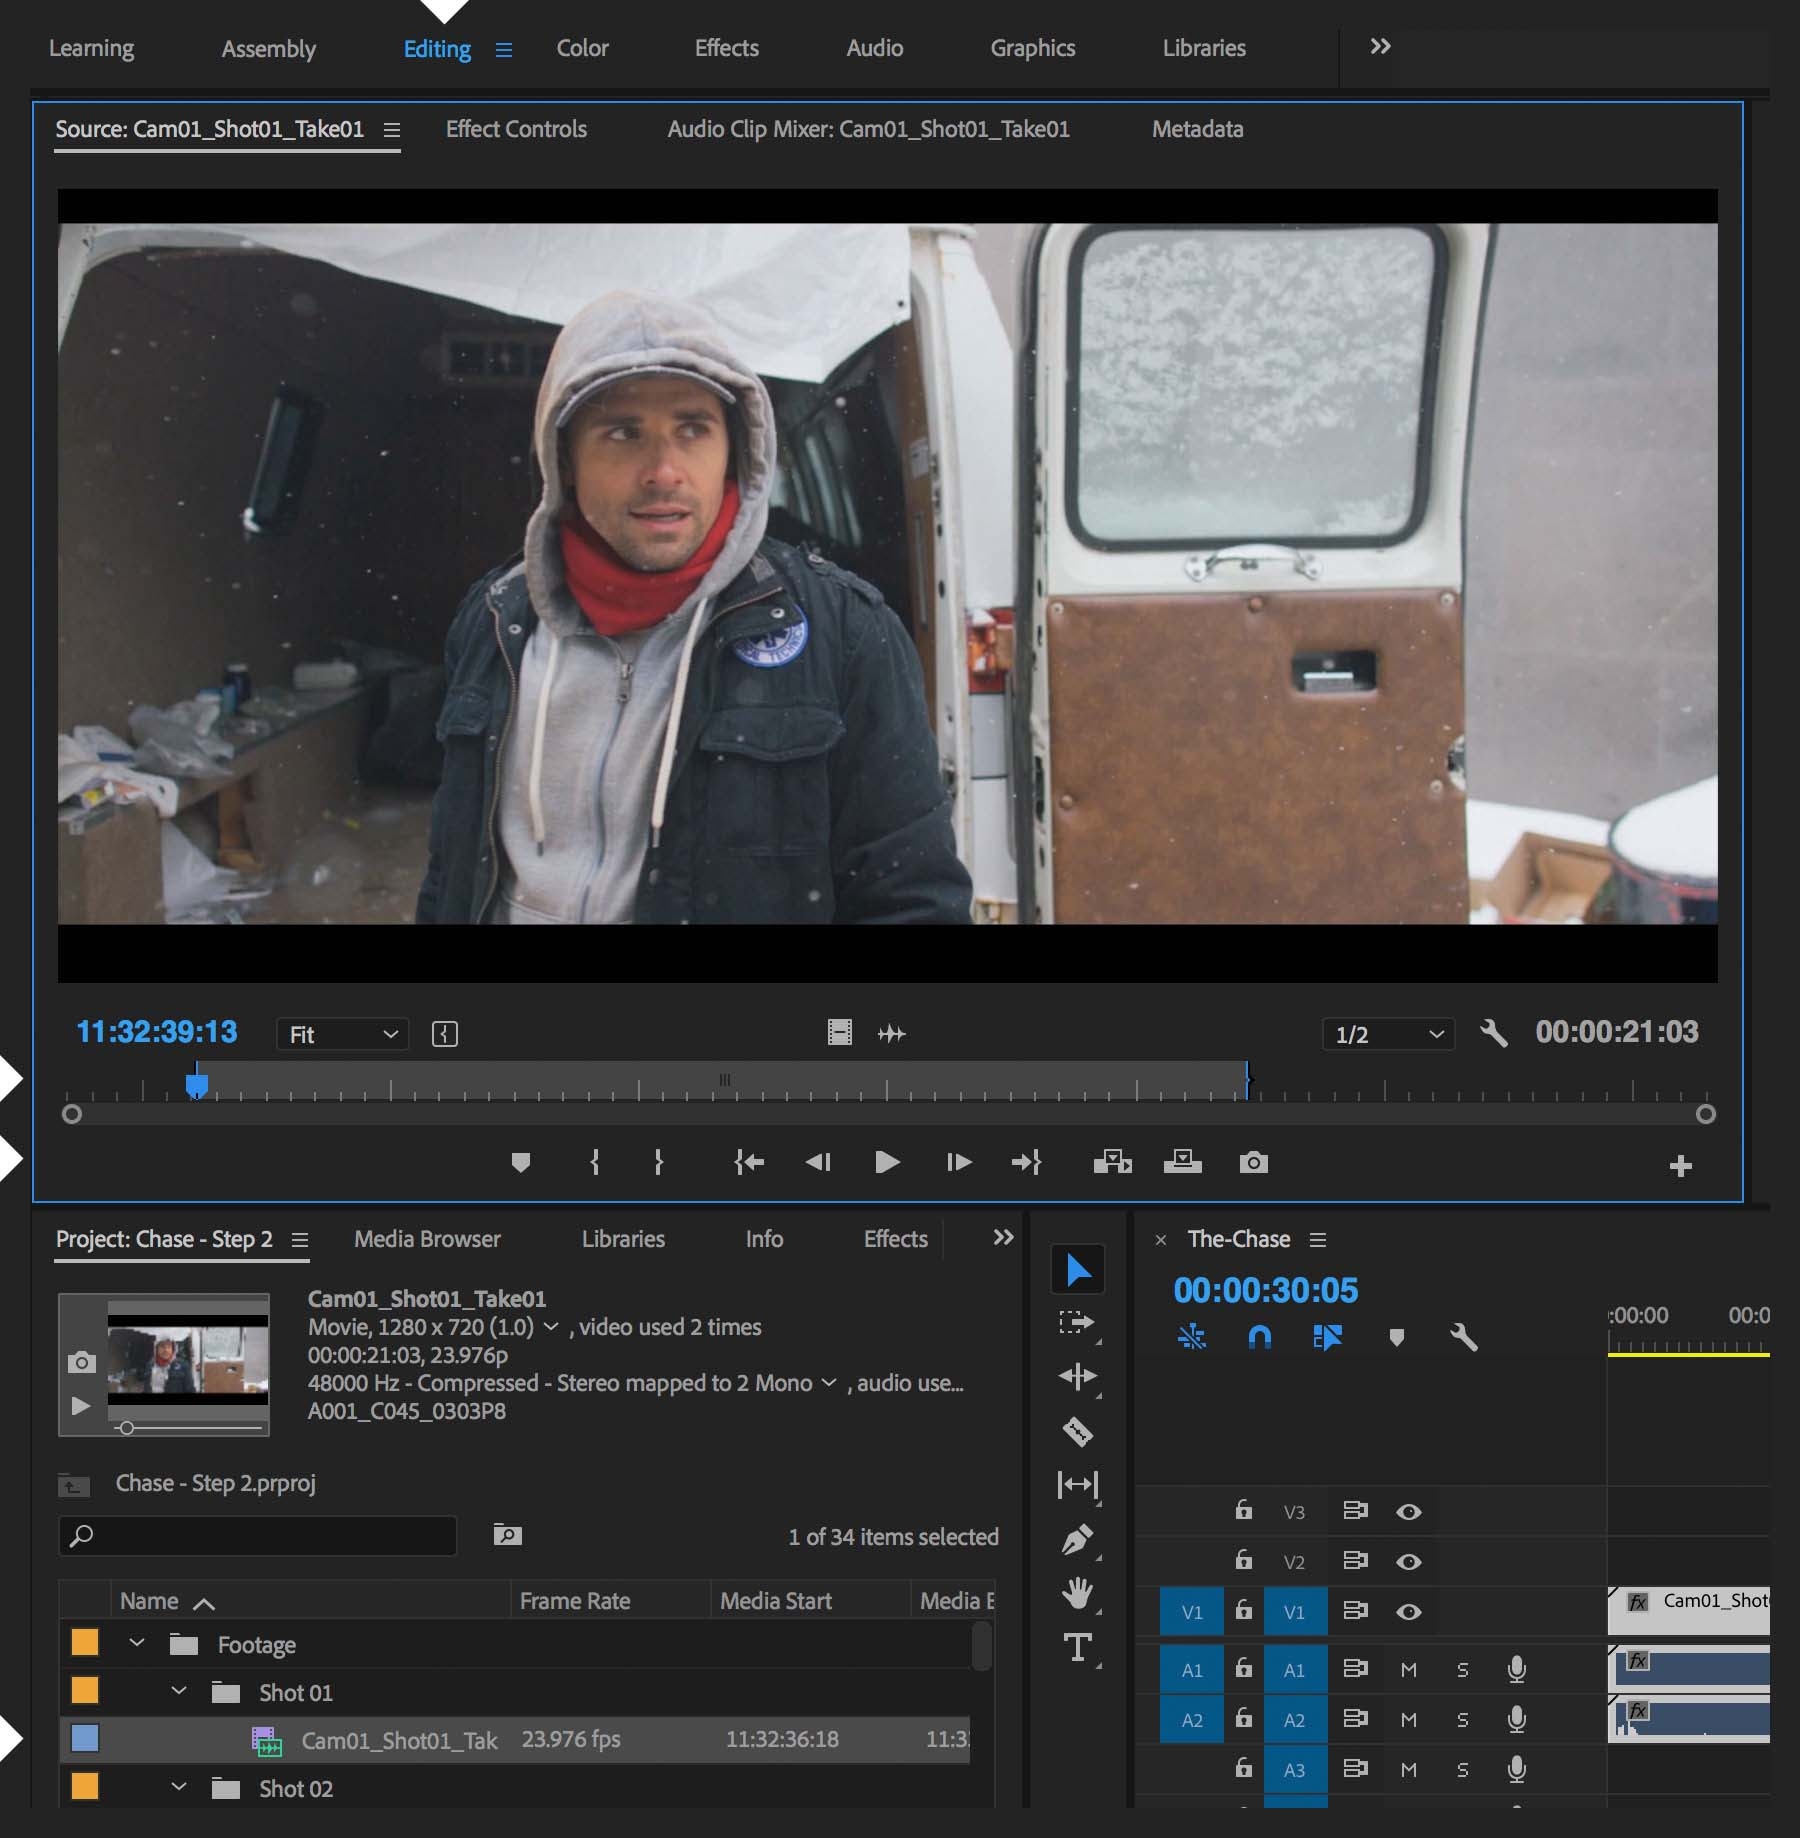This screenshot has height=1838, width=1800.
Task: Open the Effect Controls tab
Action: tap(516, 129)
